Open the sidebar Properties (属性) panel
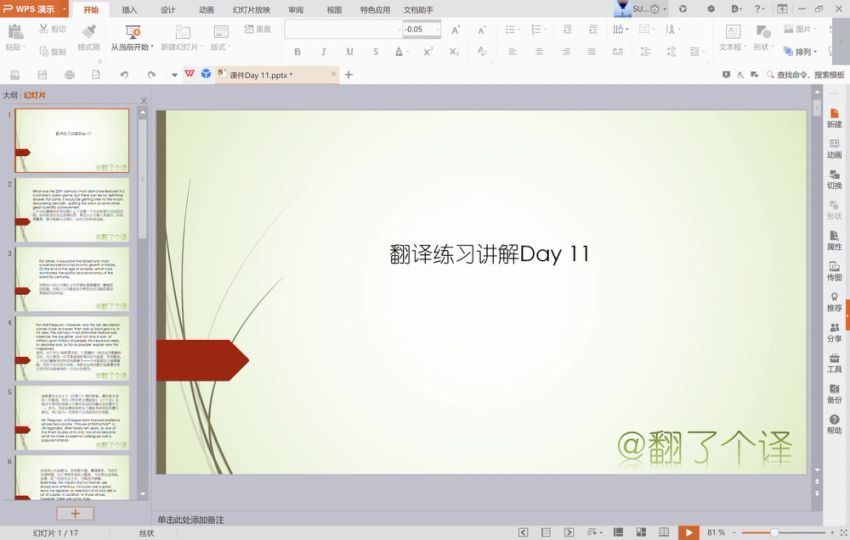 click(x=834, y=240)
